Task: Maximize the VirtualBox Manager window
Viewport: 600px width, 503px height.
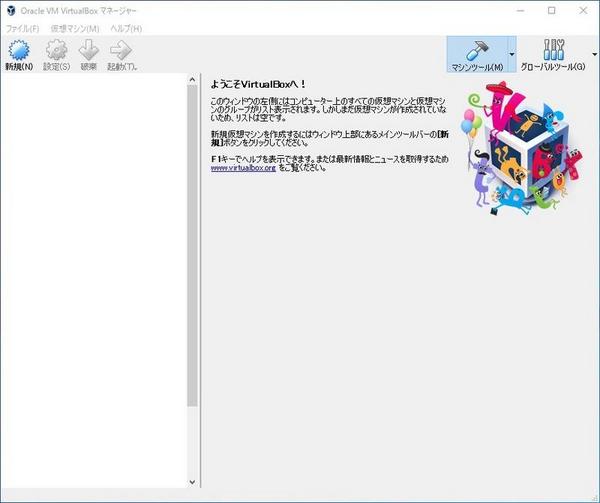Action: 551,11
